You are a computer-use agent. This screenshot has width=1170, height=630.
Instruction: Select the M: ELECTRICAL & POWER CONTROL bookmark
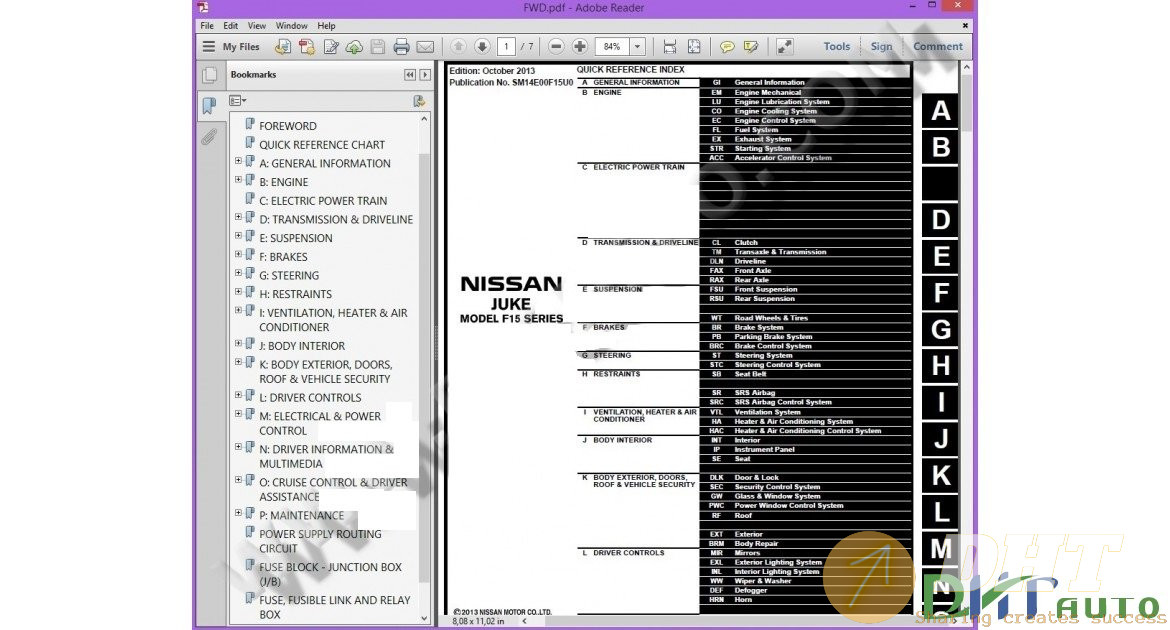click(x=320, y=423)
